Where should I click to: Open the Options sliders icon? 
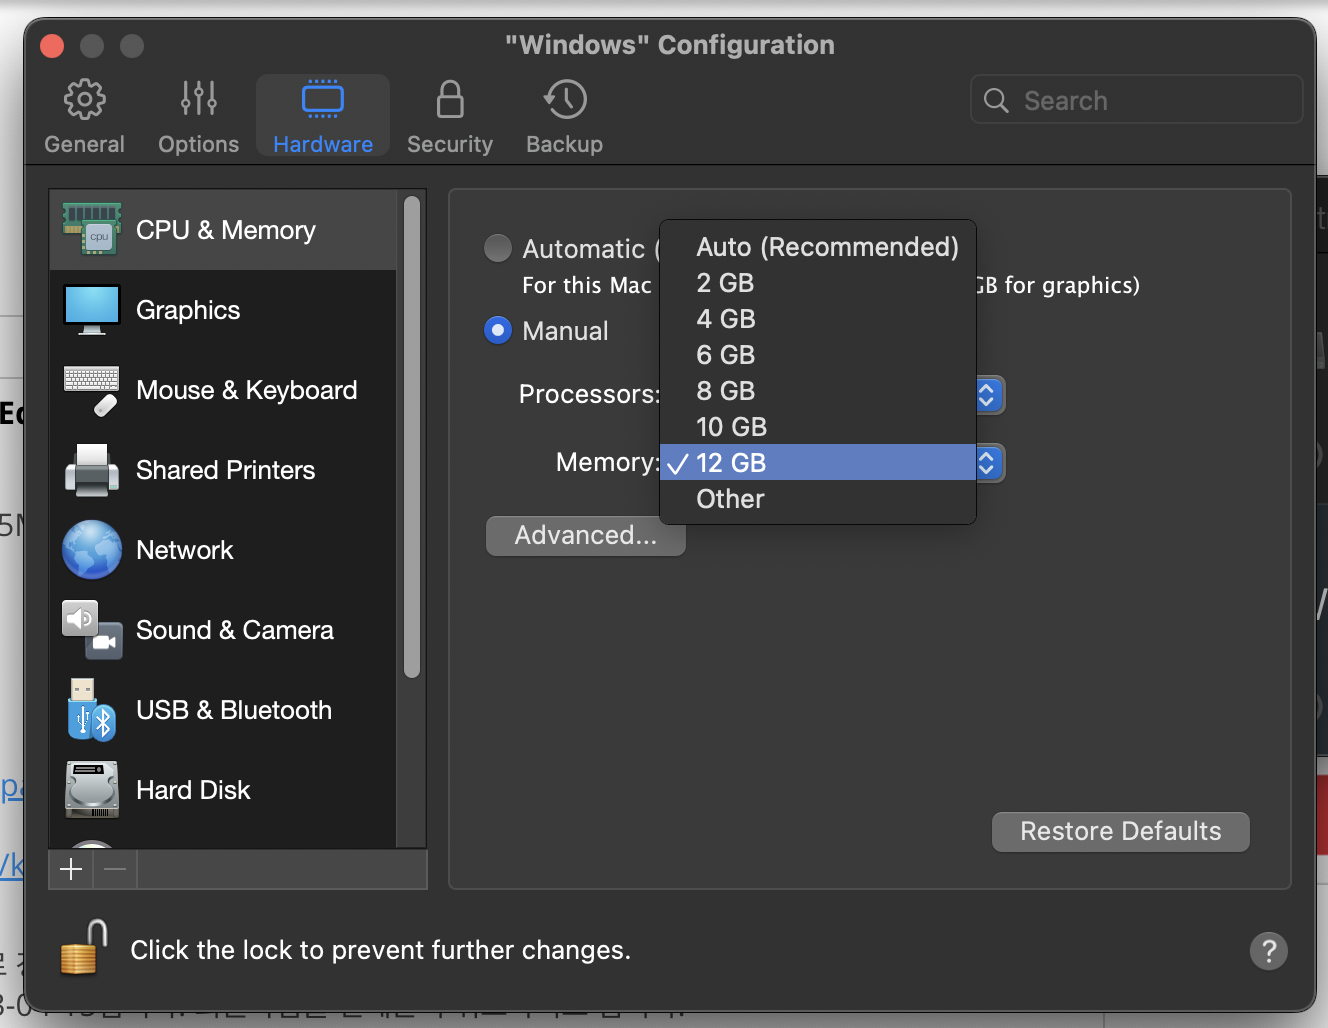click(x=199, y=98)
